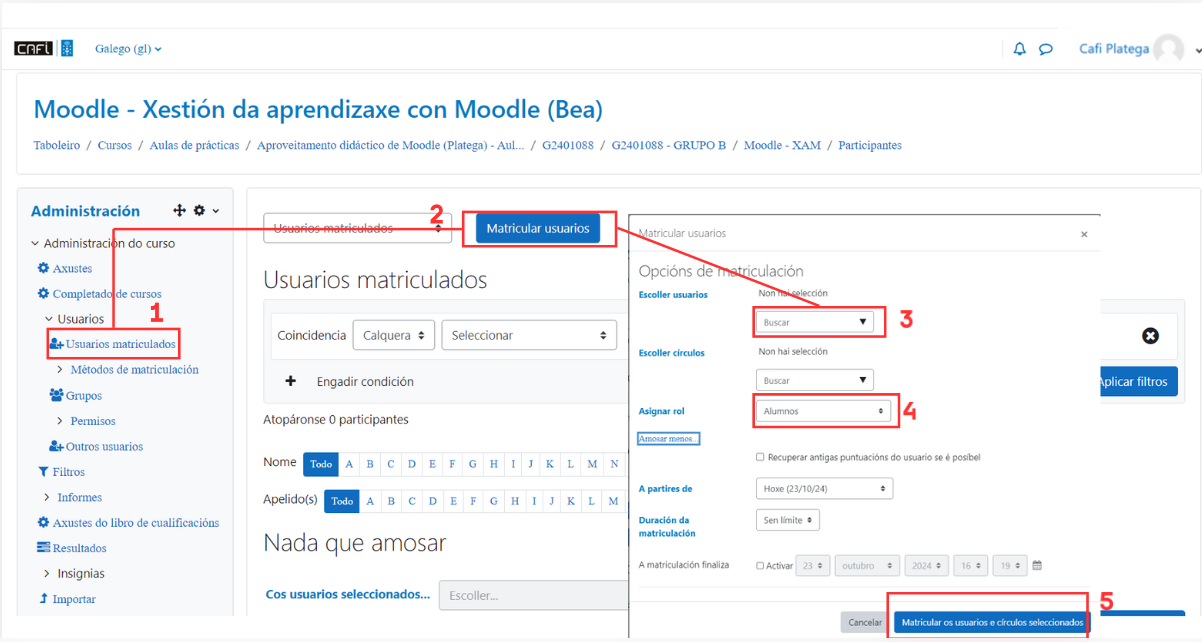The width and height of the screenshot is (1202, 642).
Task: Click Matricular os usuarios e círculos seleccionados
Action: [x=992, y=622]
